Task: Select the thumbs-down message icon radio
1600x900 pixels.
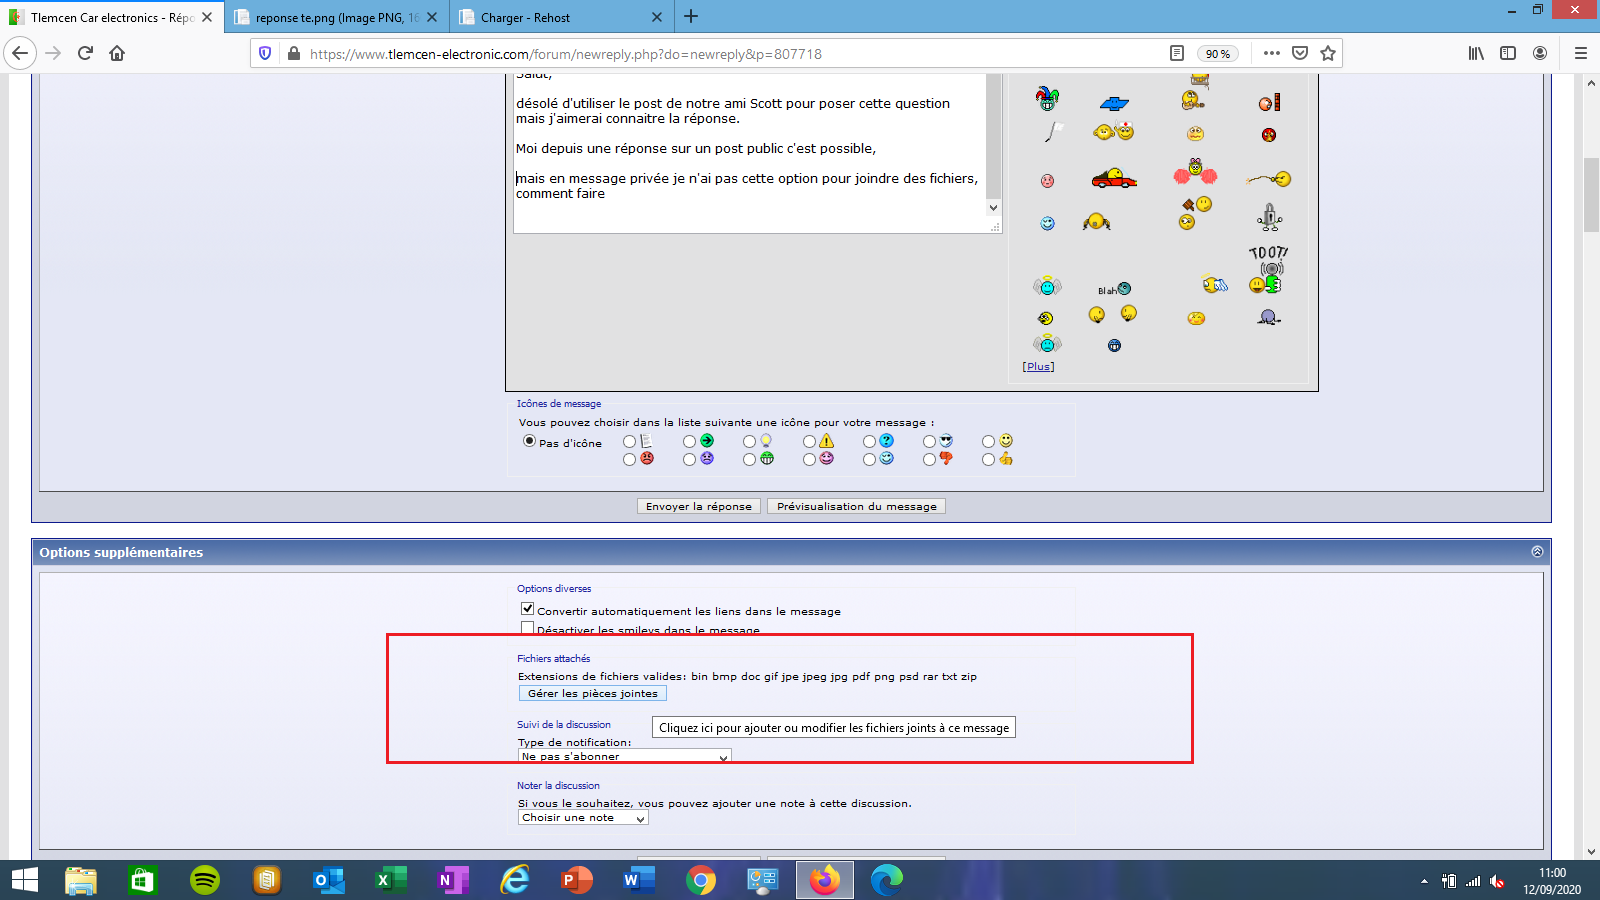Action: click(x=929, y=459)
